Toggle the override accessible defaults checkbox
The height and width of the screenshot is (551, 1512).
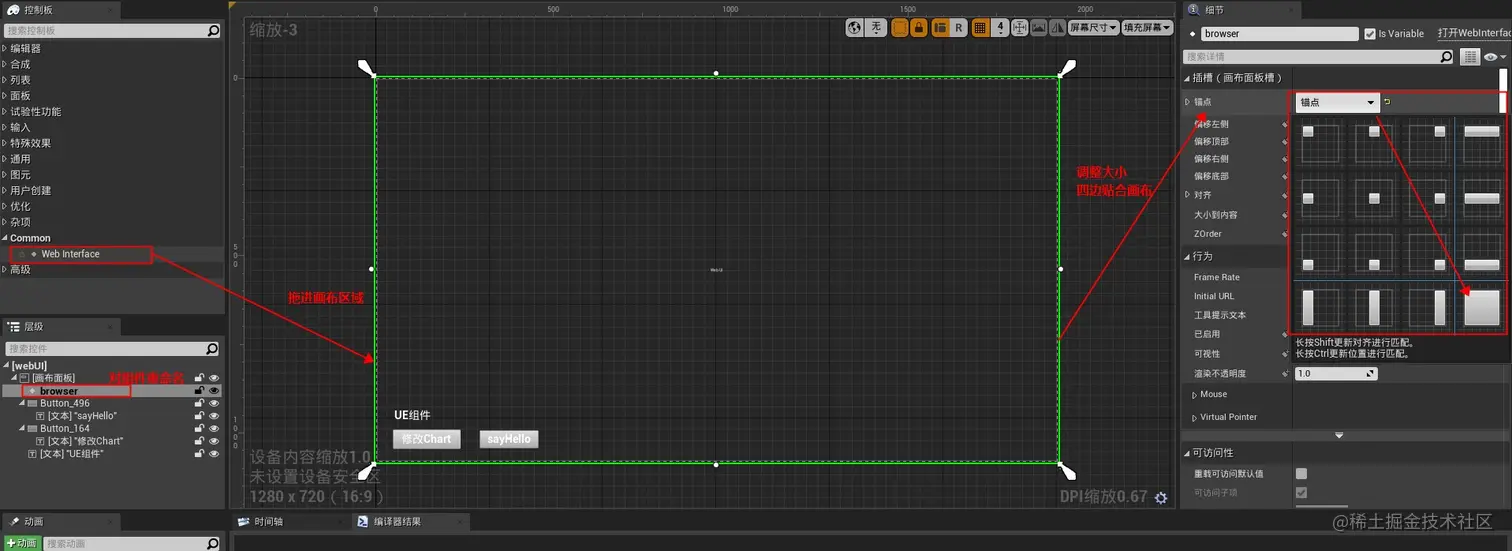(1301, 473)
